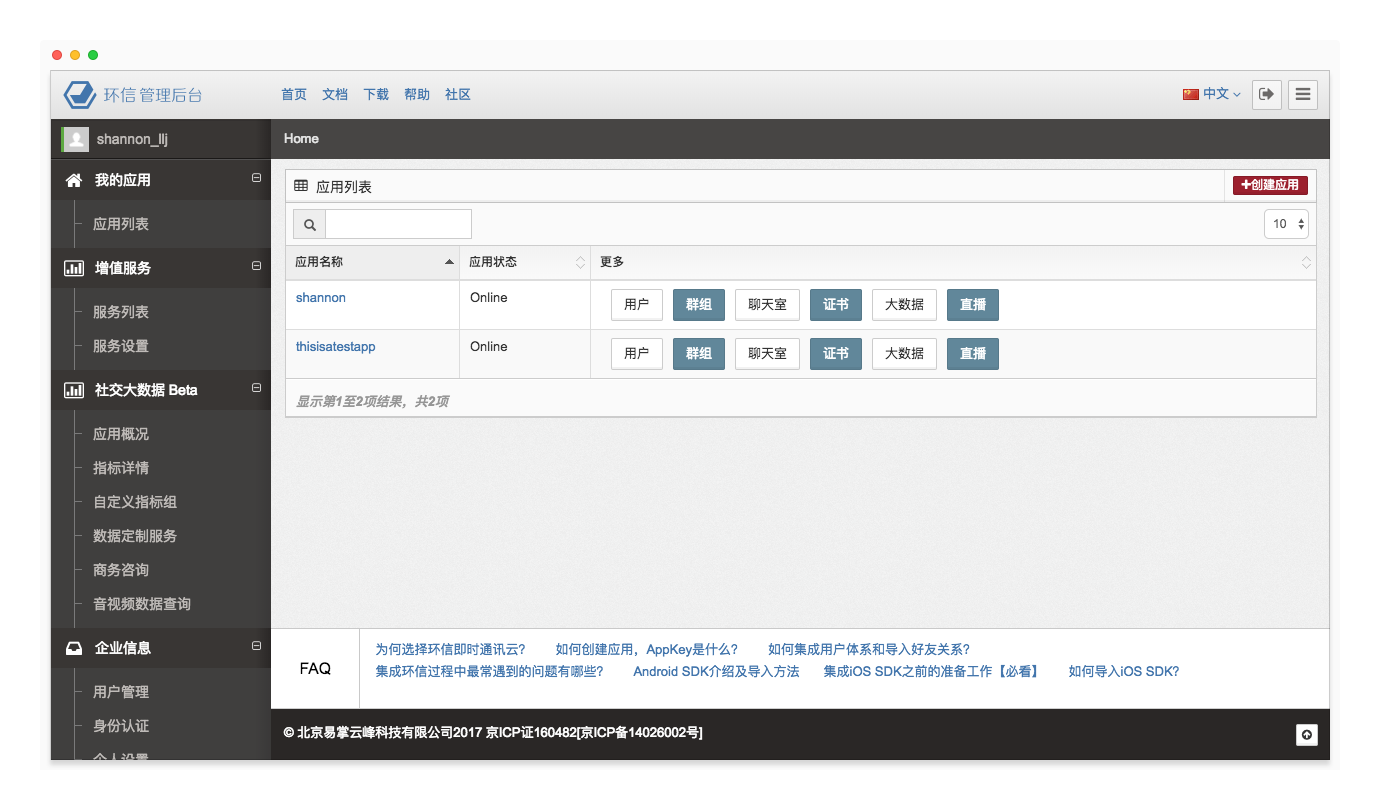Select 音视频数据查询 in the sidebar
This screenshot has width=1380, height=810.
[x=142, y=604]
